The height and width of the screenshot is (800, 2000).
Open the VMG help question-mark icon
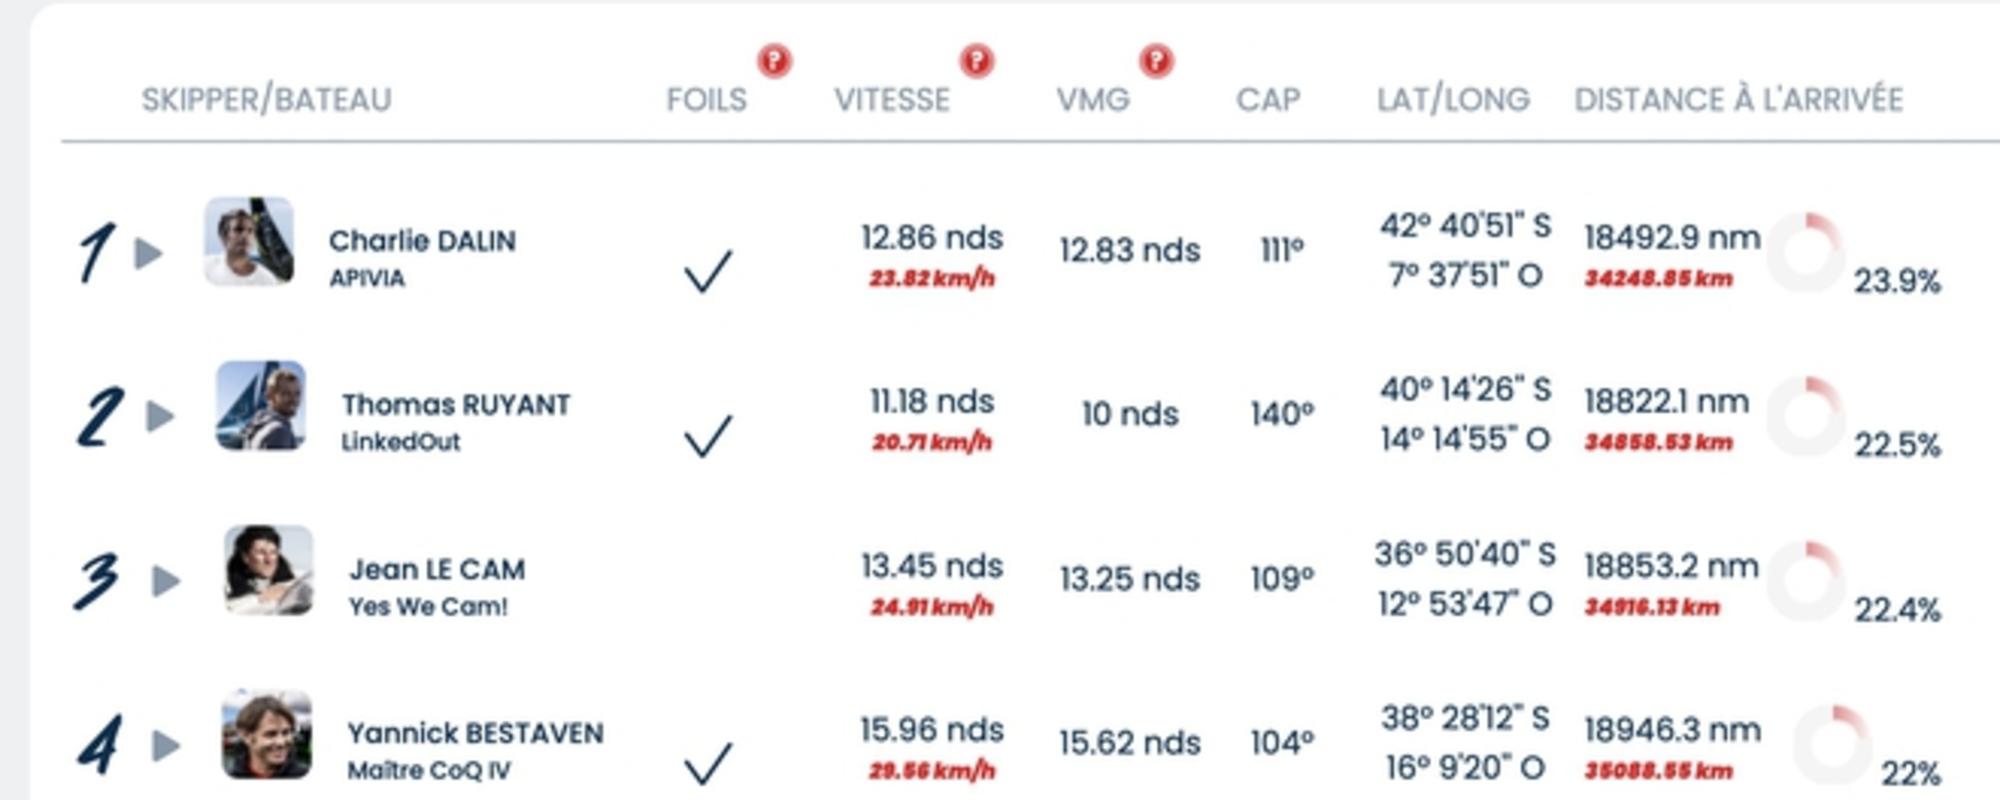click(x=1156, y=61)
